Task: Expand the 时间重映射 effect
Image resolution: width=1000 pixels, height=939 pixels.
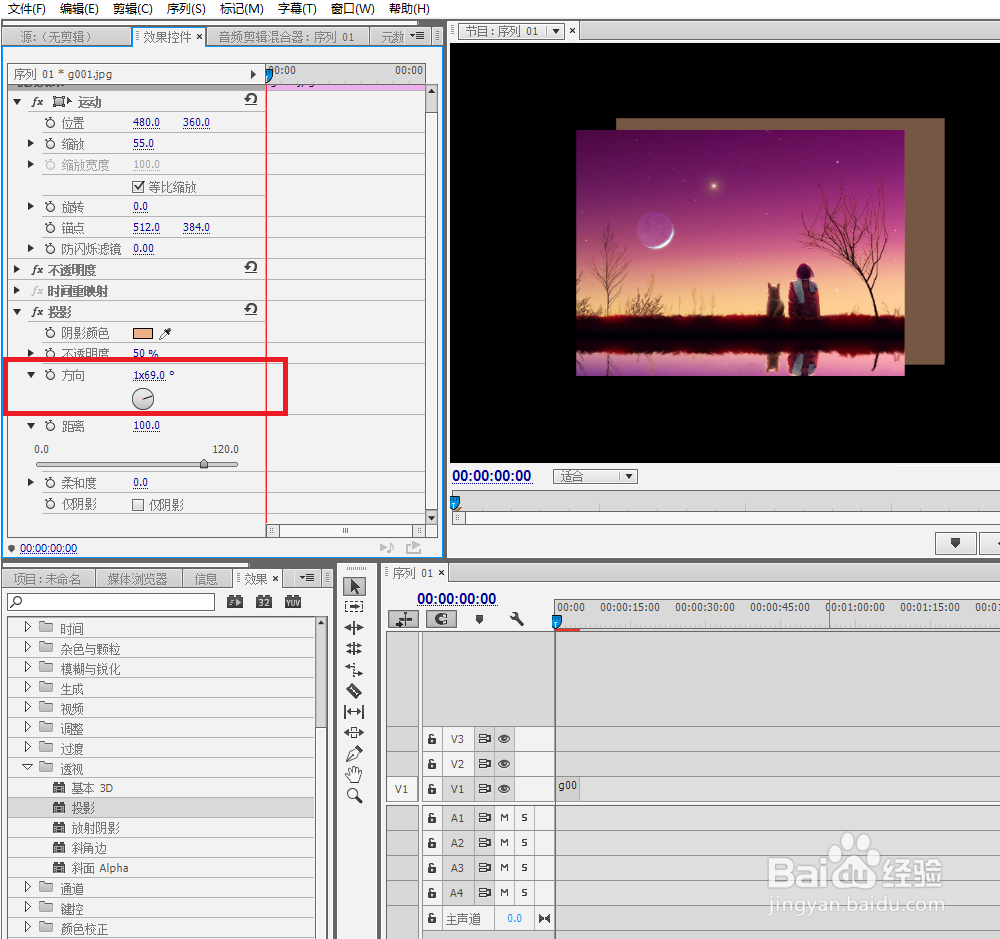Action: [x=17, y=290]
